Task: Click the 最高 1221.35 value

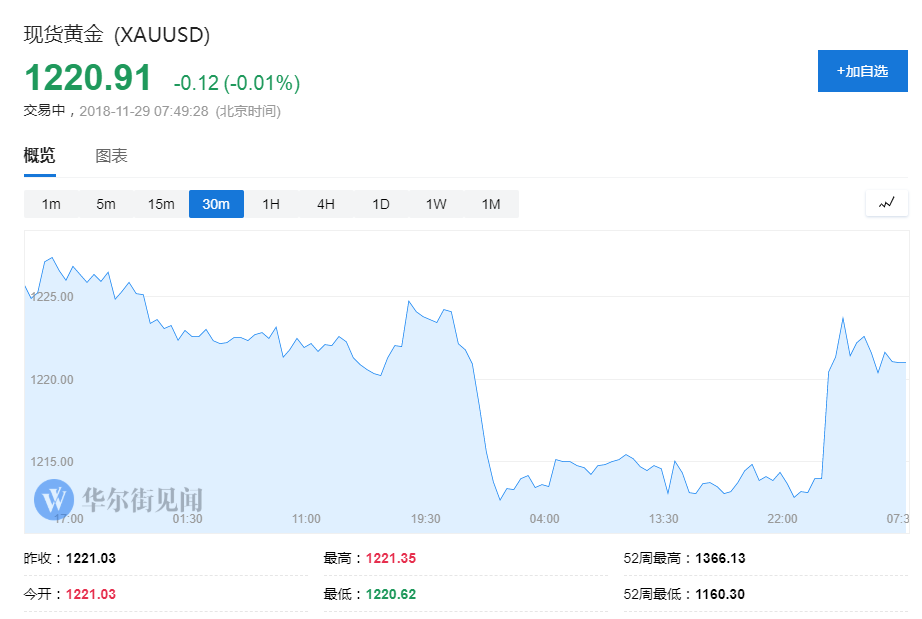Action: [390, 558]
